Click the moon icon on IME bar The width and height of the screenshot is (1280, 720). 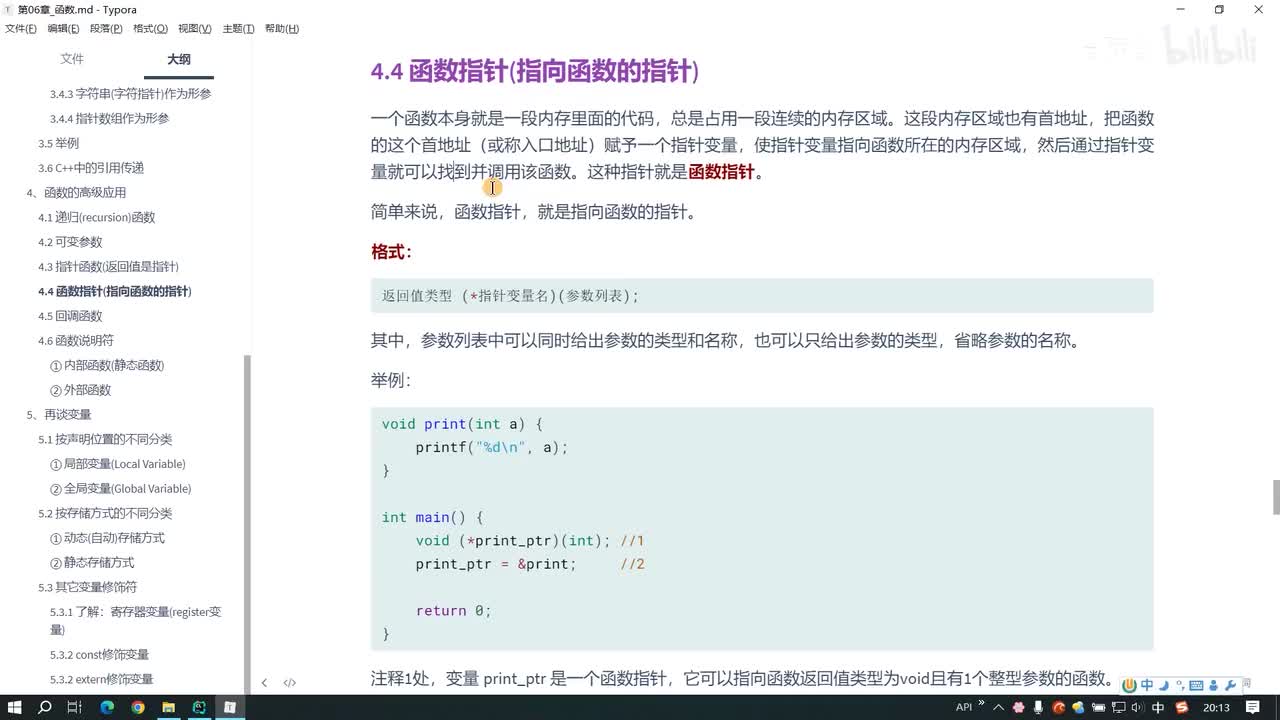[1163, 686]
